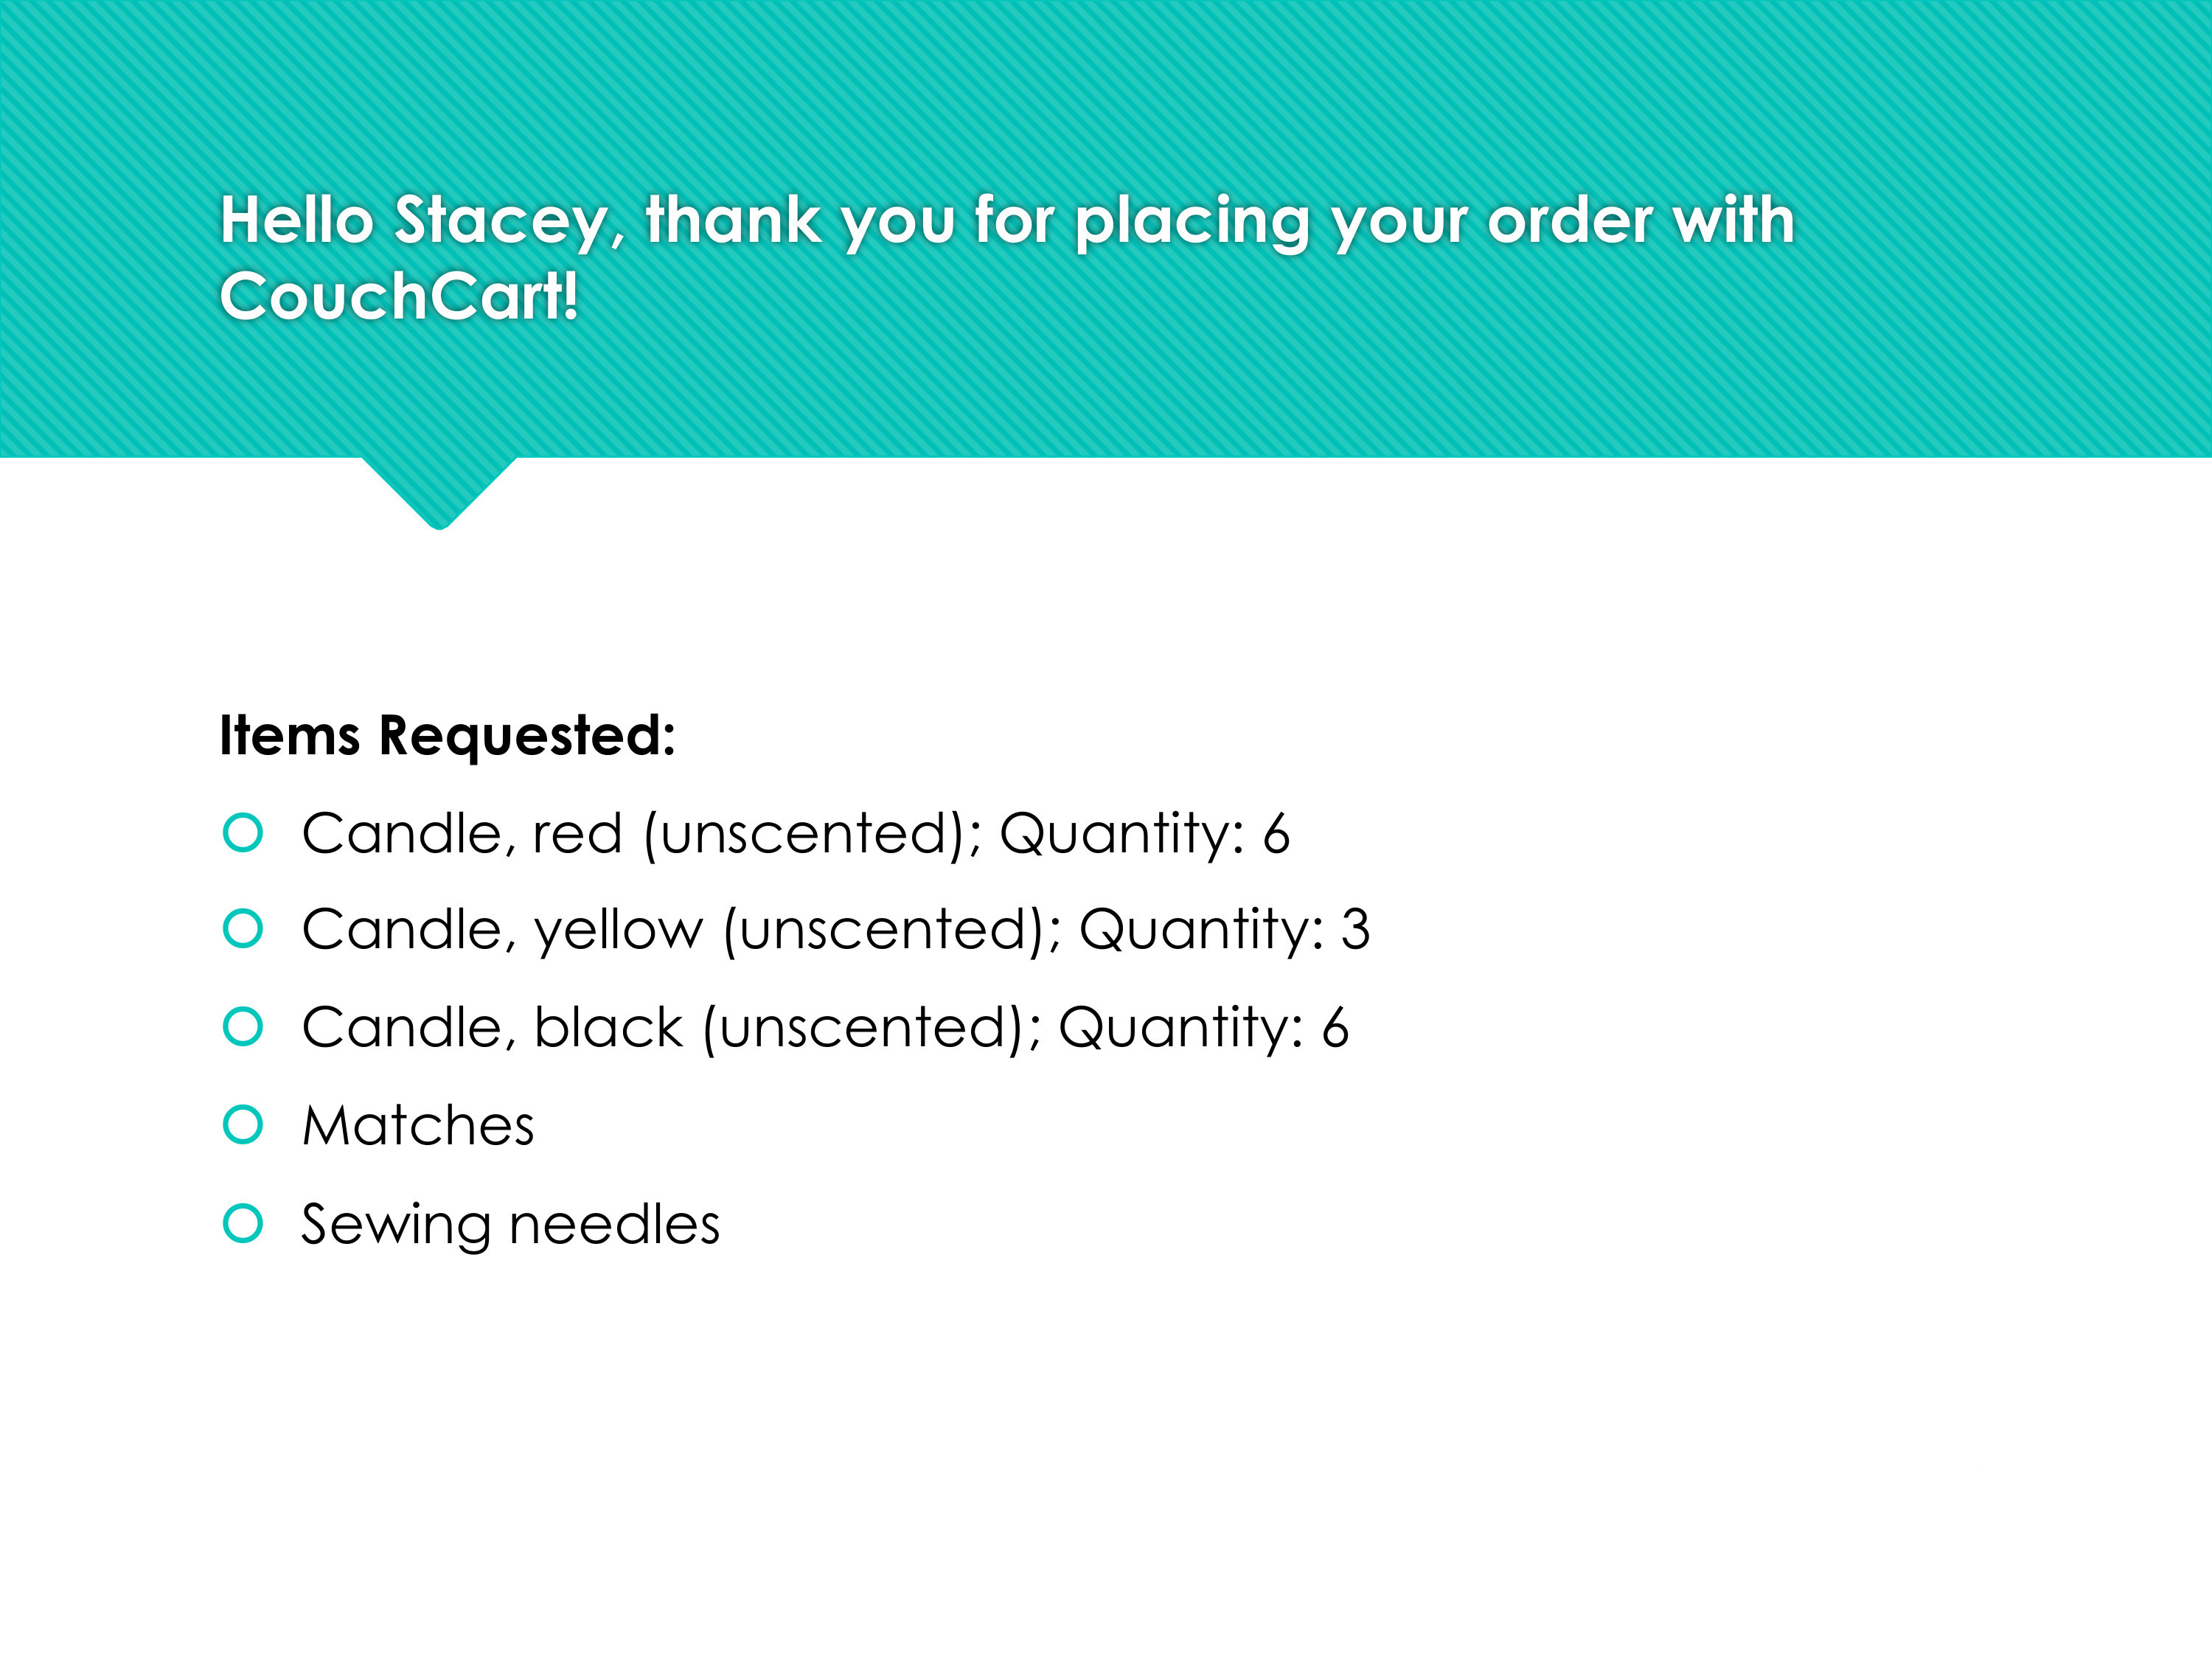Viewport: 2212px width, 1659px height.
Task: Click the word "CouchCart!" in the title
Action: (399, 297)
